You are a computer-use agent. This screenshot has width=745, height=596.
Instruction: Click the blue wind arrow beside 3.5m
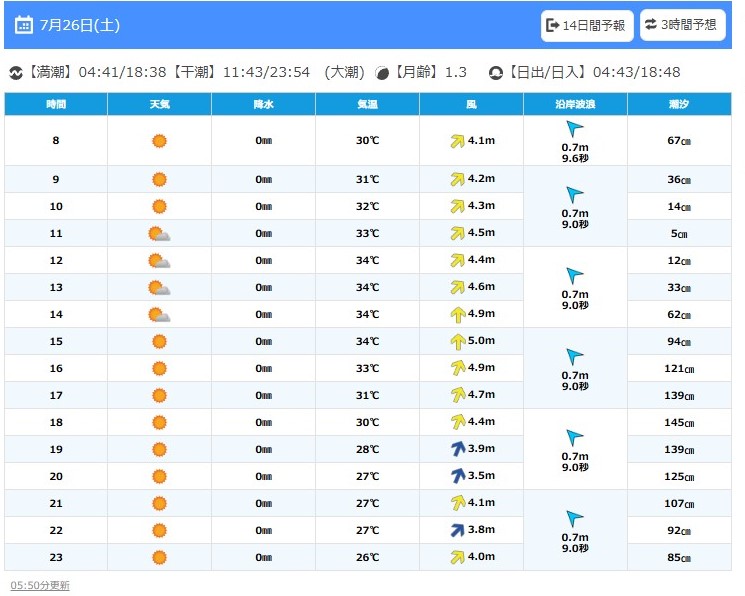(458, 476)
